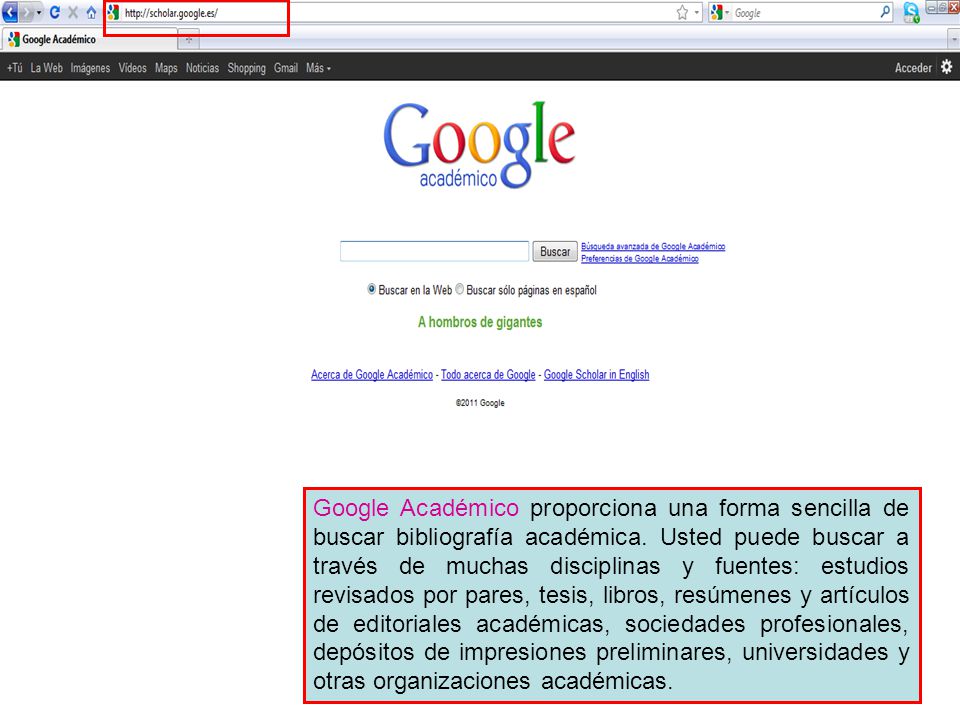This screenshot has height=720, width=960.
Task: Open Preferencias de Google Académico
Action: point(640,258)
